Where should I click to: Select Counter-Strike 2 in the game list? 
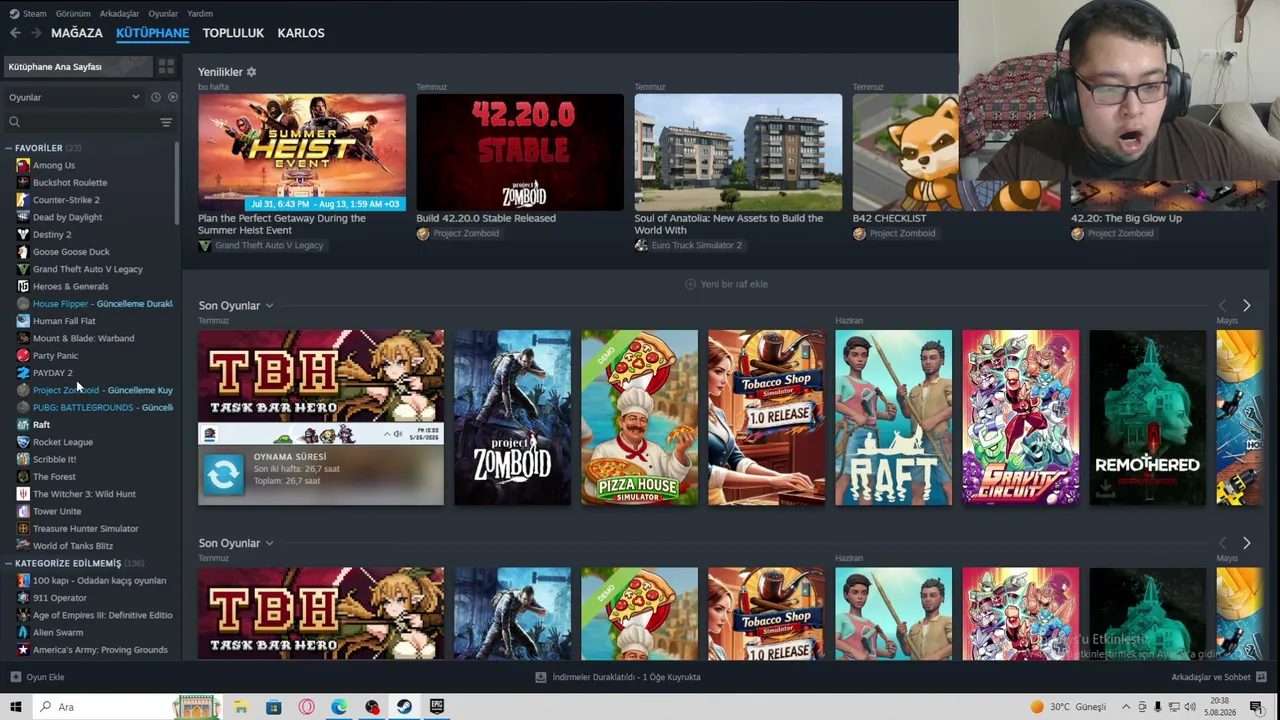click(66, 200)
